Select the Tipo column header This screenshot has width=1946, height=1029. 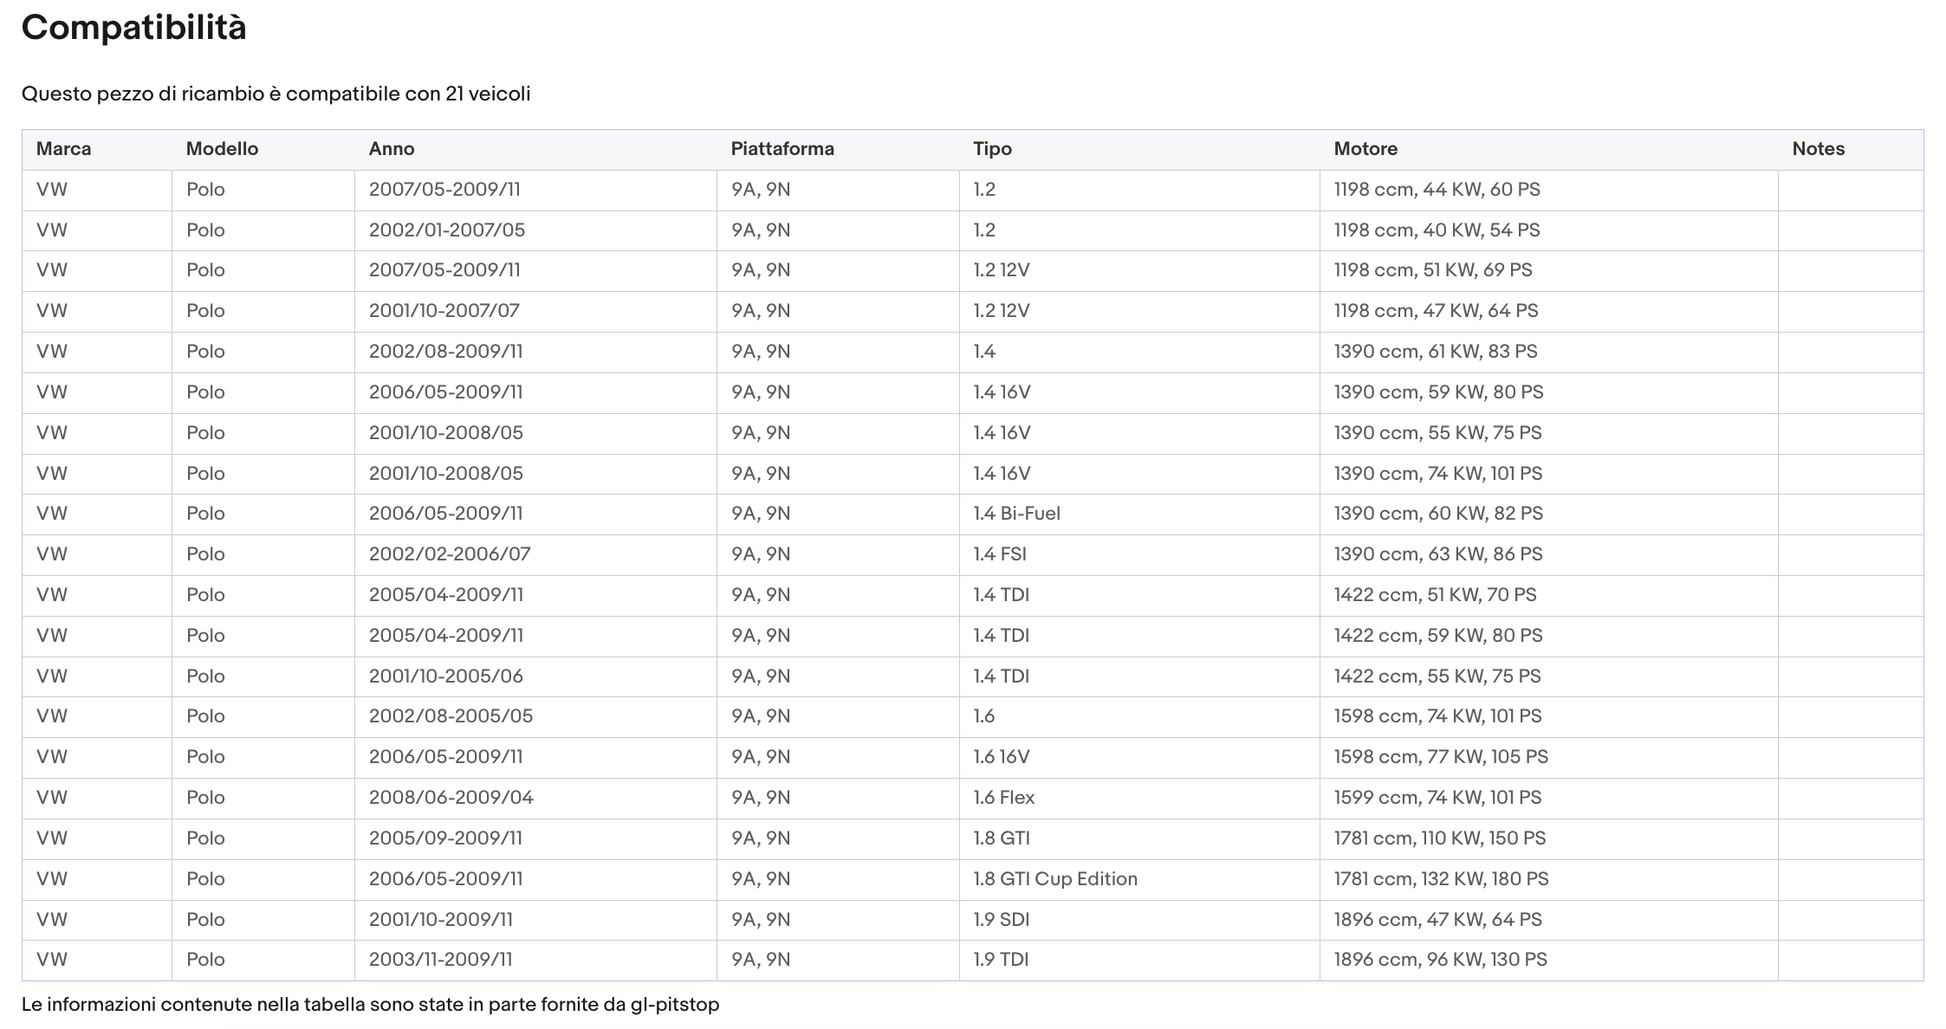pyautogui.click(x=992, y=149)
